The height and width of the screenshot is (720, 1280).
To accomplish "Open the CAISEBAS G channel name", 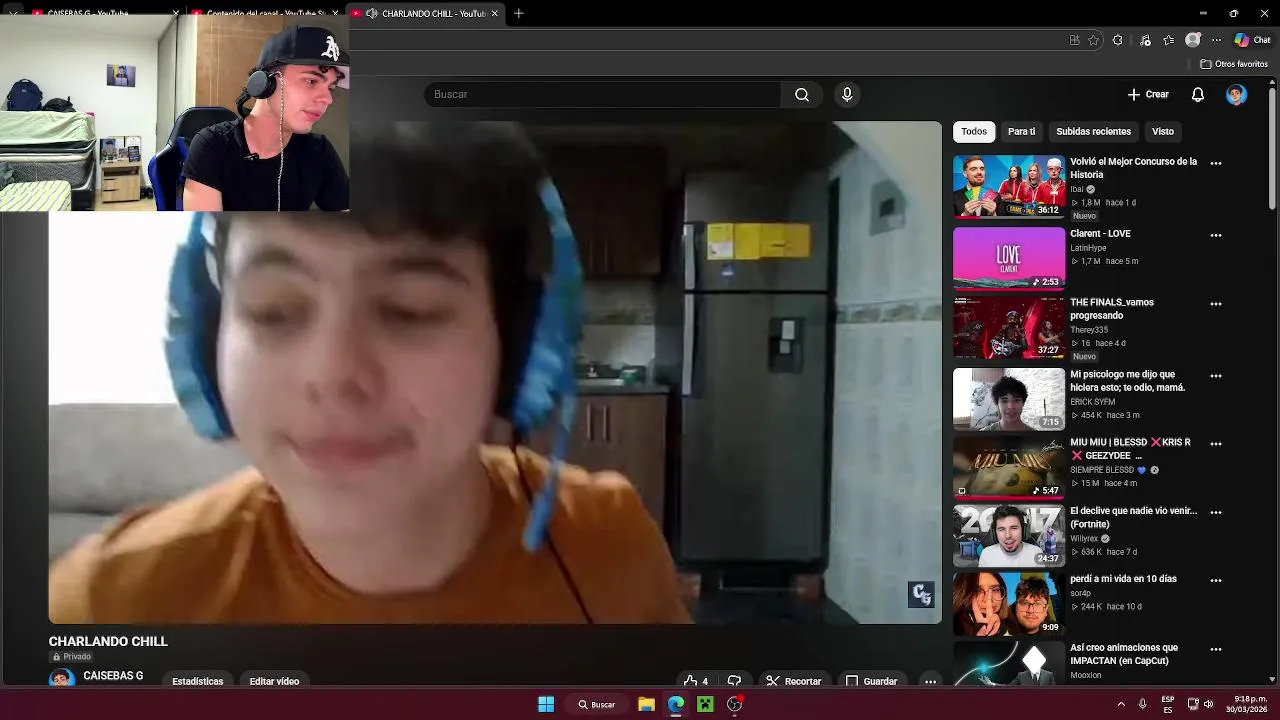I will click(x=113, y=676).
